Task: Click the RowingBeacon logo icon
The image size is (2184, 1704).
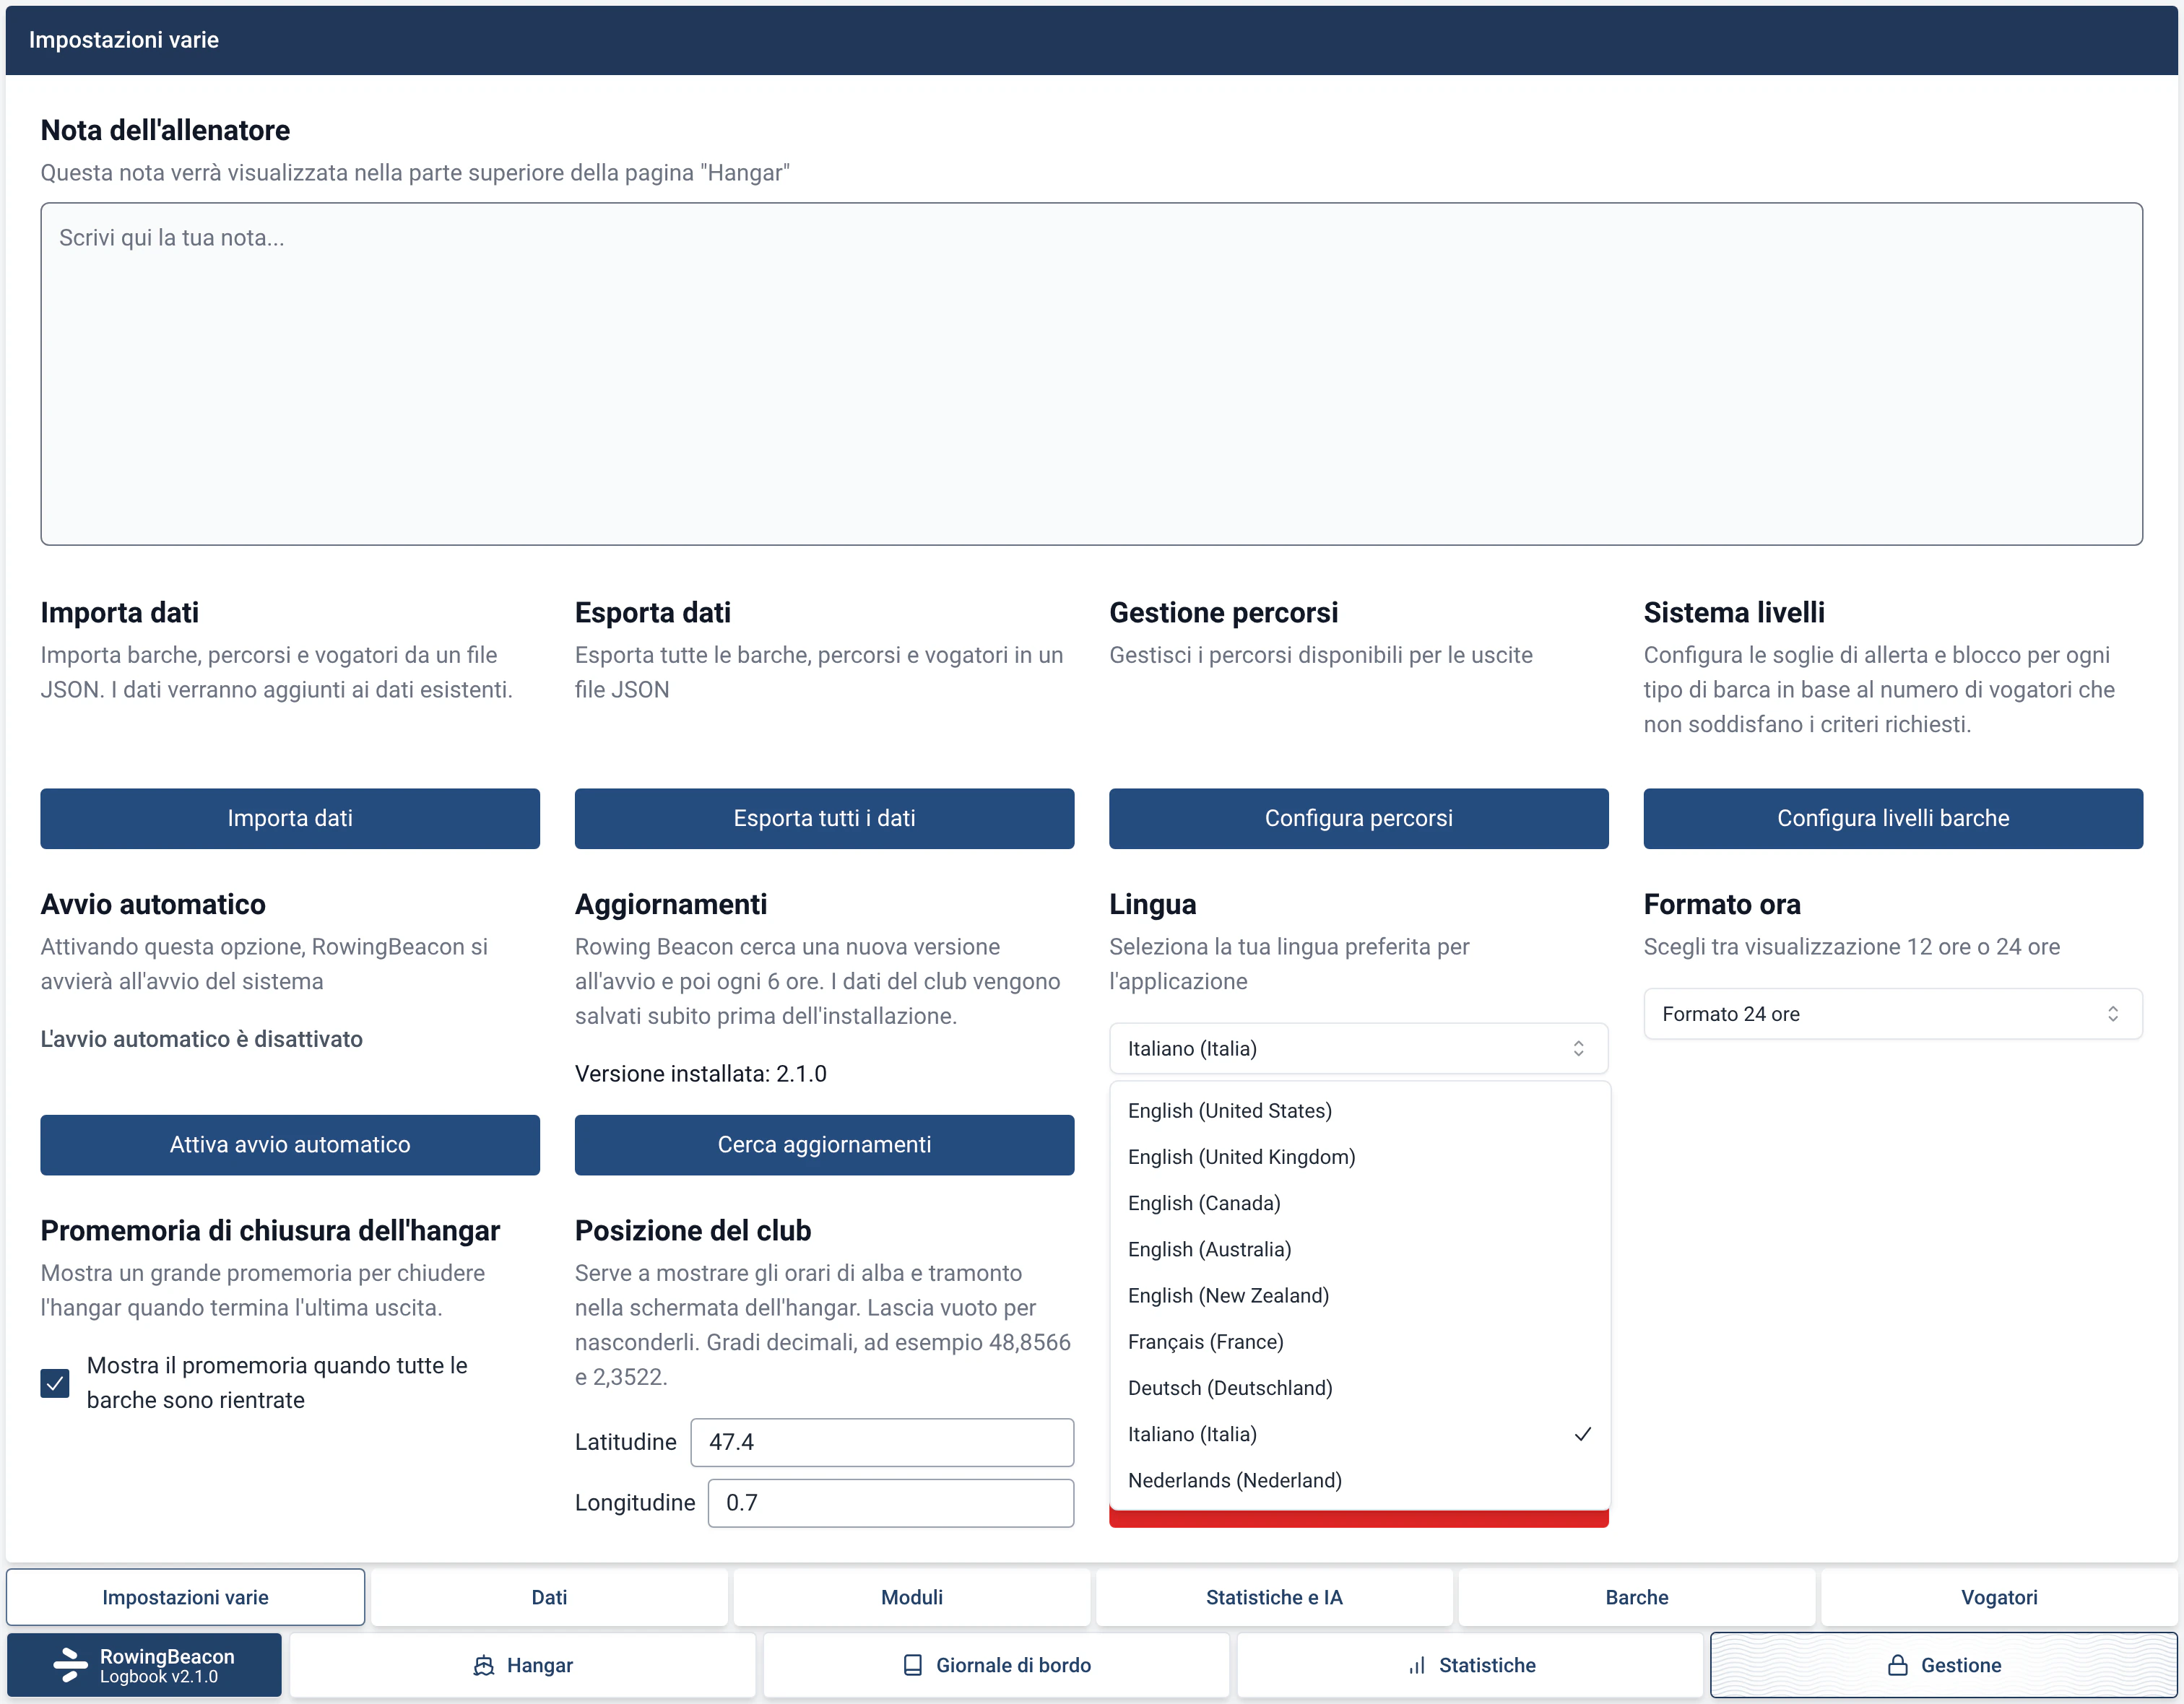Action: pos(70,1665)
